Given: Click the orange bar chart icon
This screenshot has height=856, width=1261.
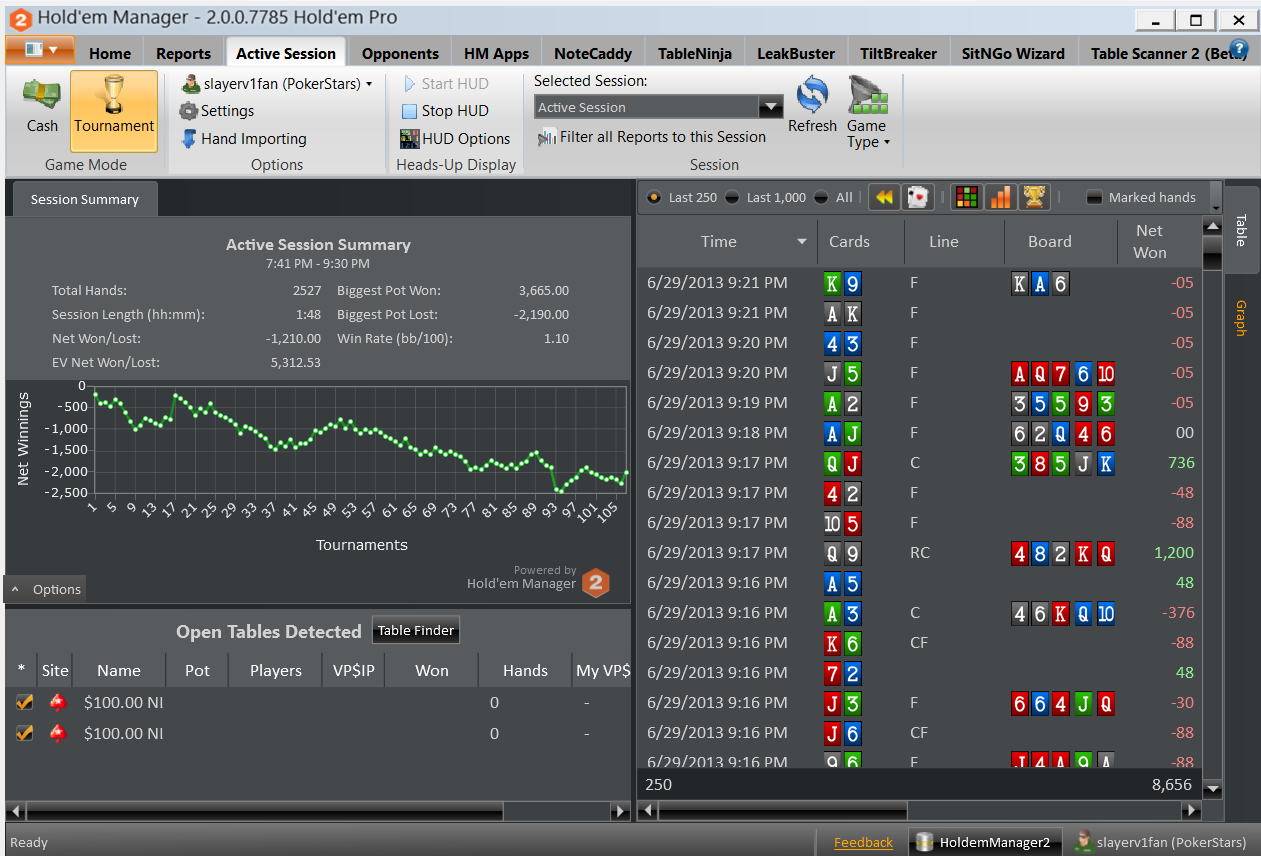Looking at the screenshot, I should pos(1000,198).
